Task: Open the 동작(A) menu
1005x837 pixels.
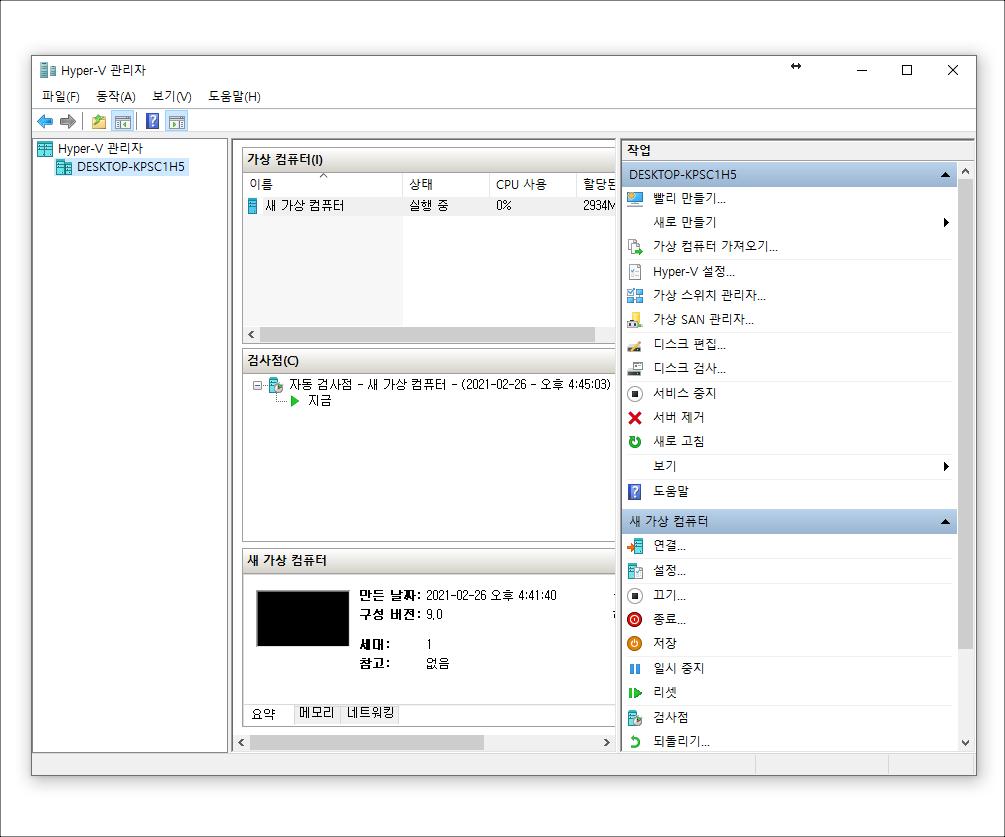Action: pyautogui.click(x=116, y=97)
